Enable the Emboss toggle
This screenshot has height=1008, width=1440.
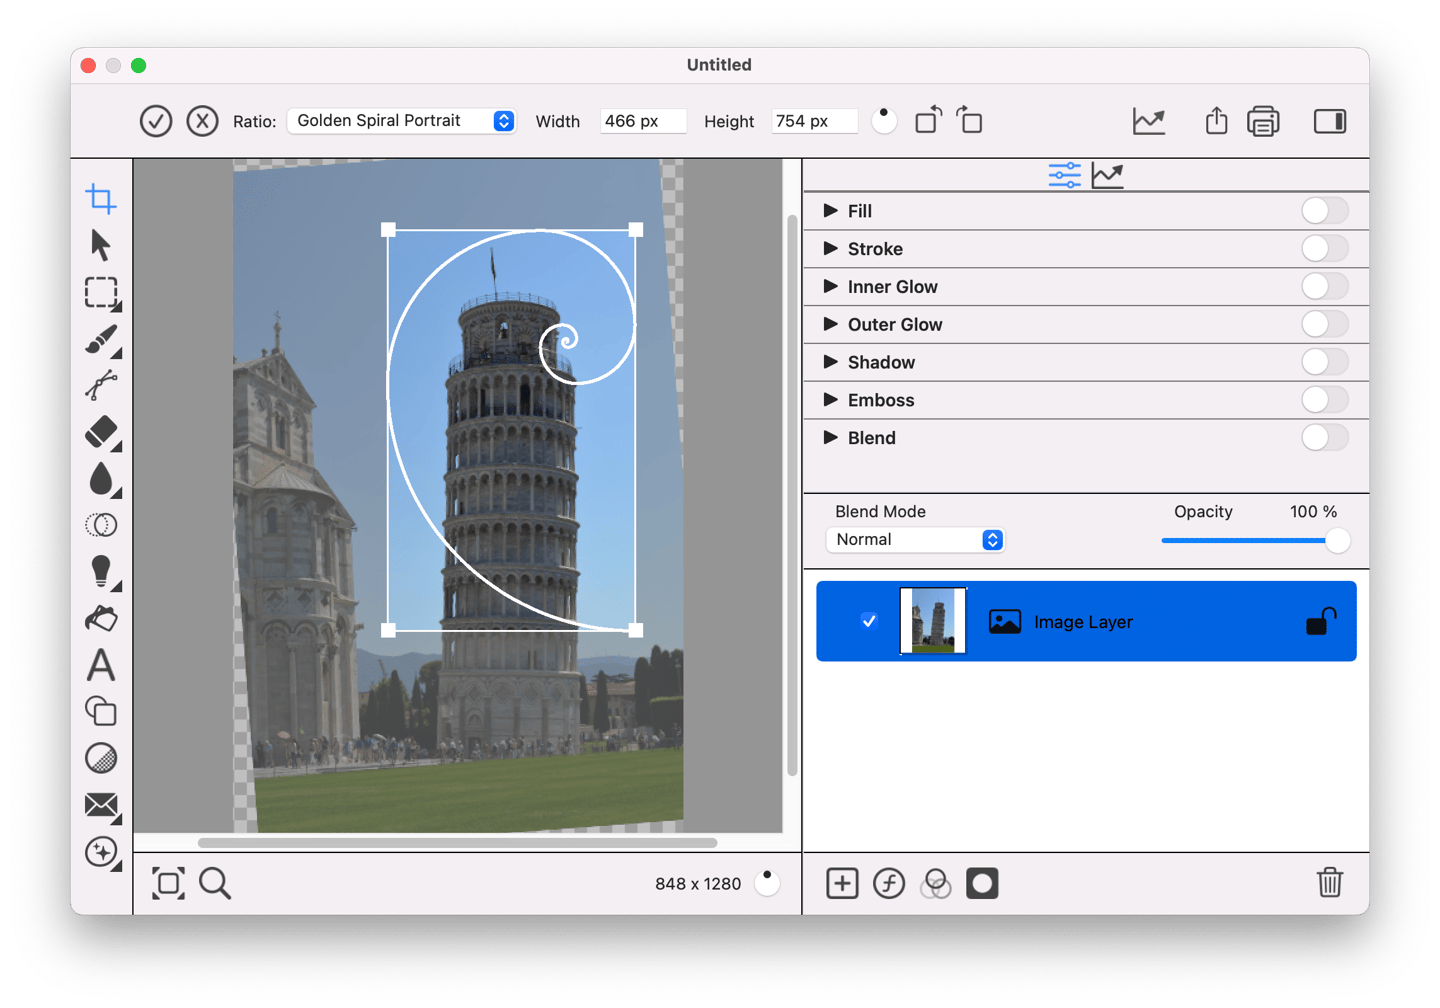click(x=1325, y=400)
